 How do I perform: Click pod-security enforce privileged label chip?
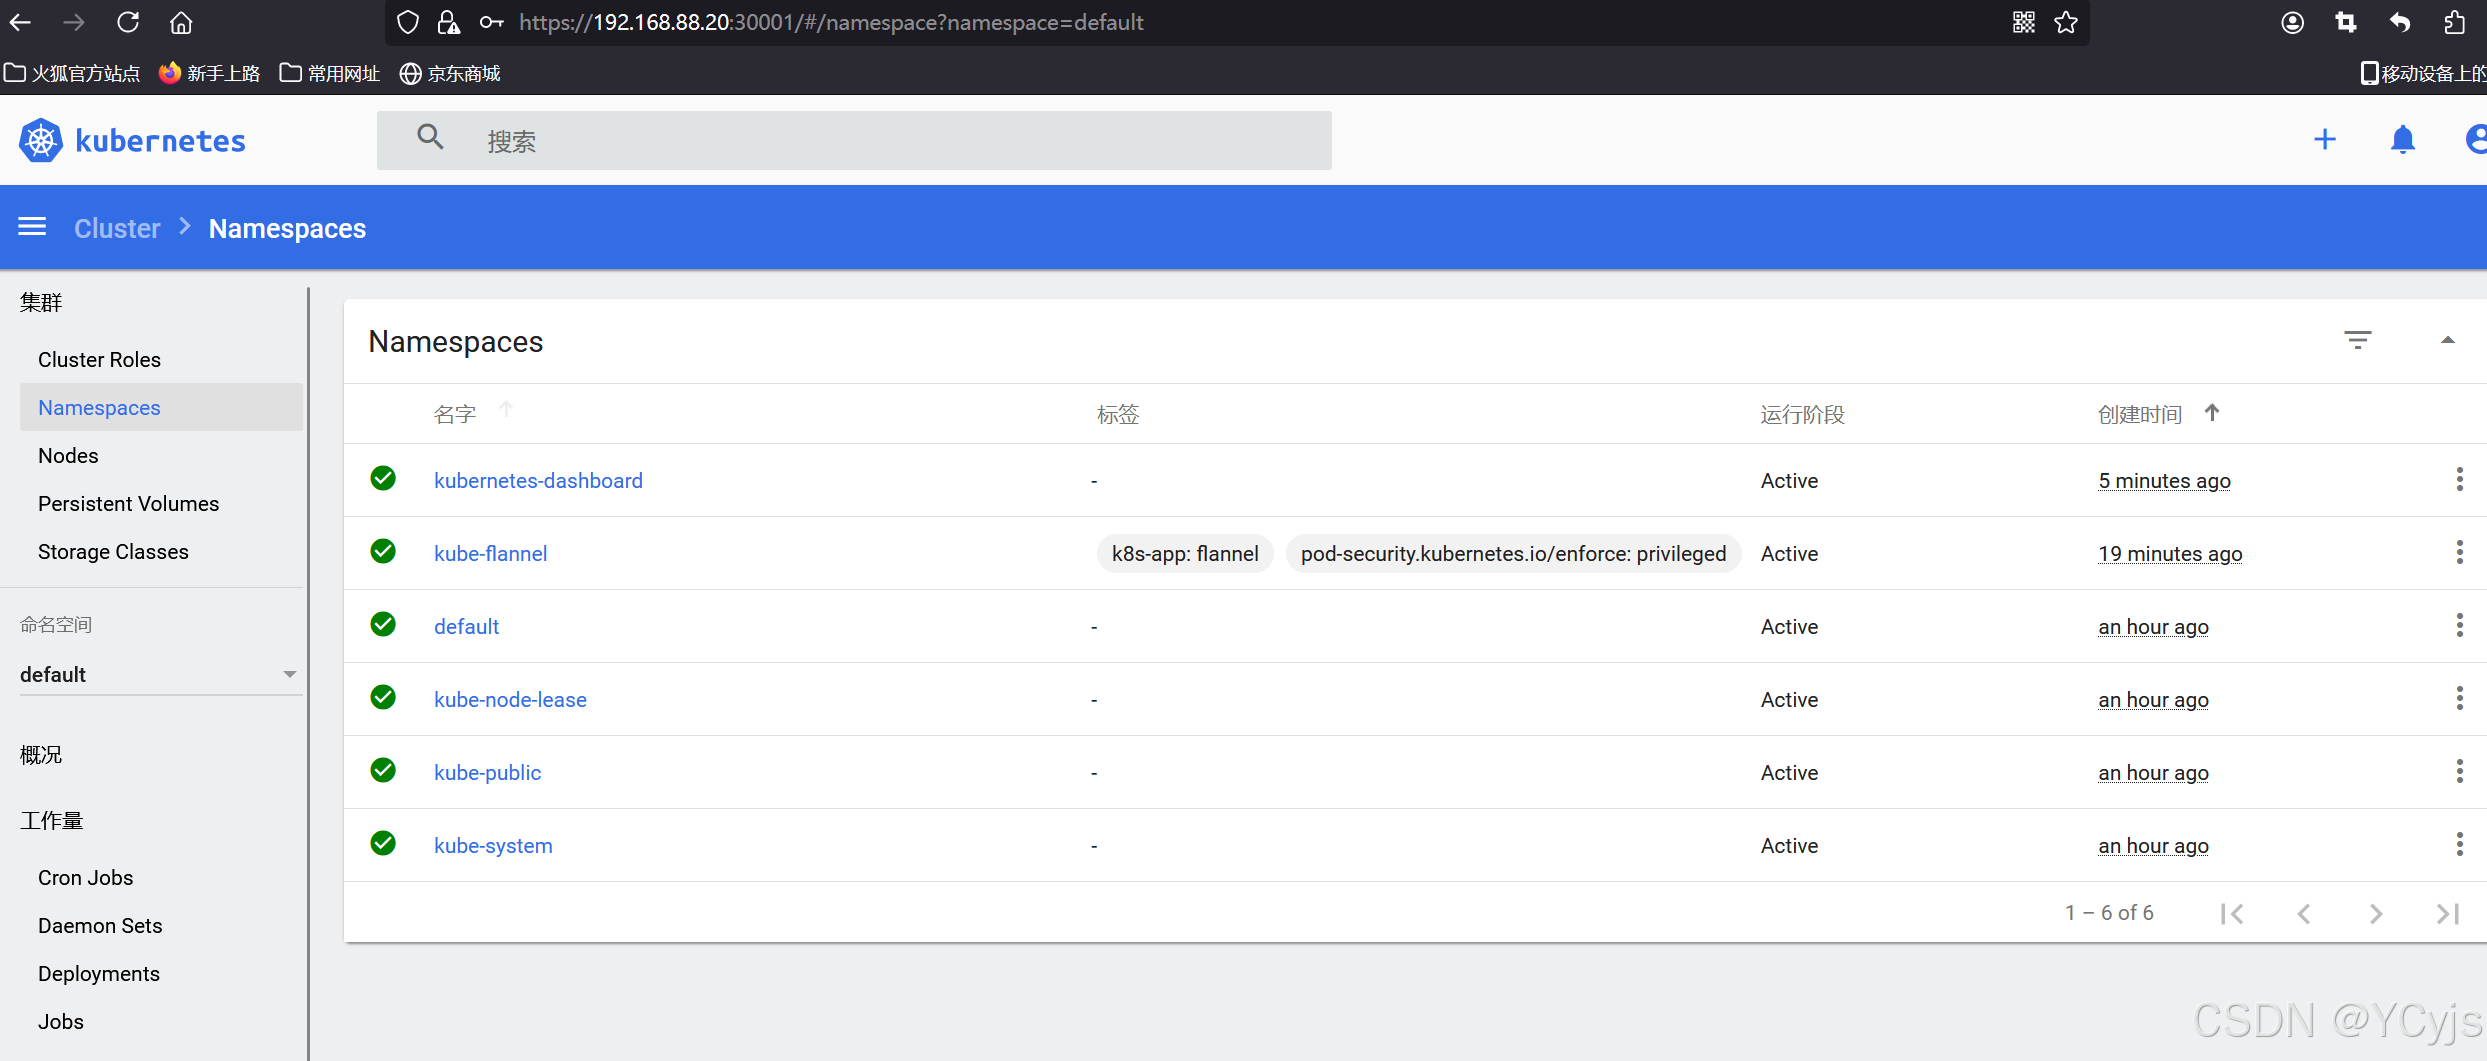[x=1513, y=553]
